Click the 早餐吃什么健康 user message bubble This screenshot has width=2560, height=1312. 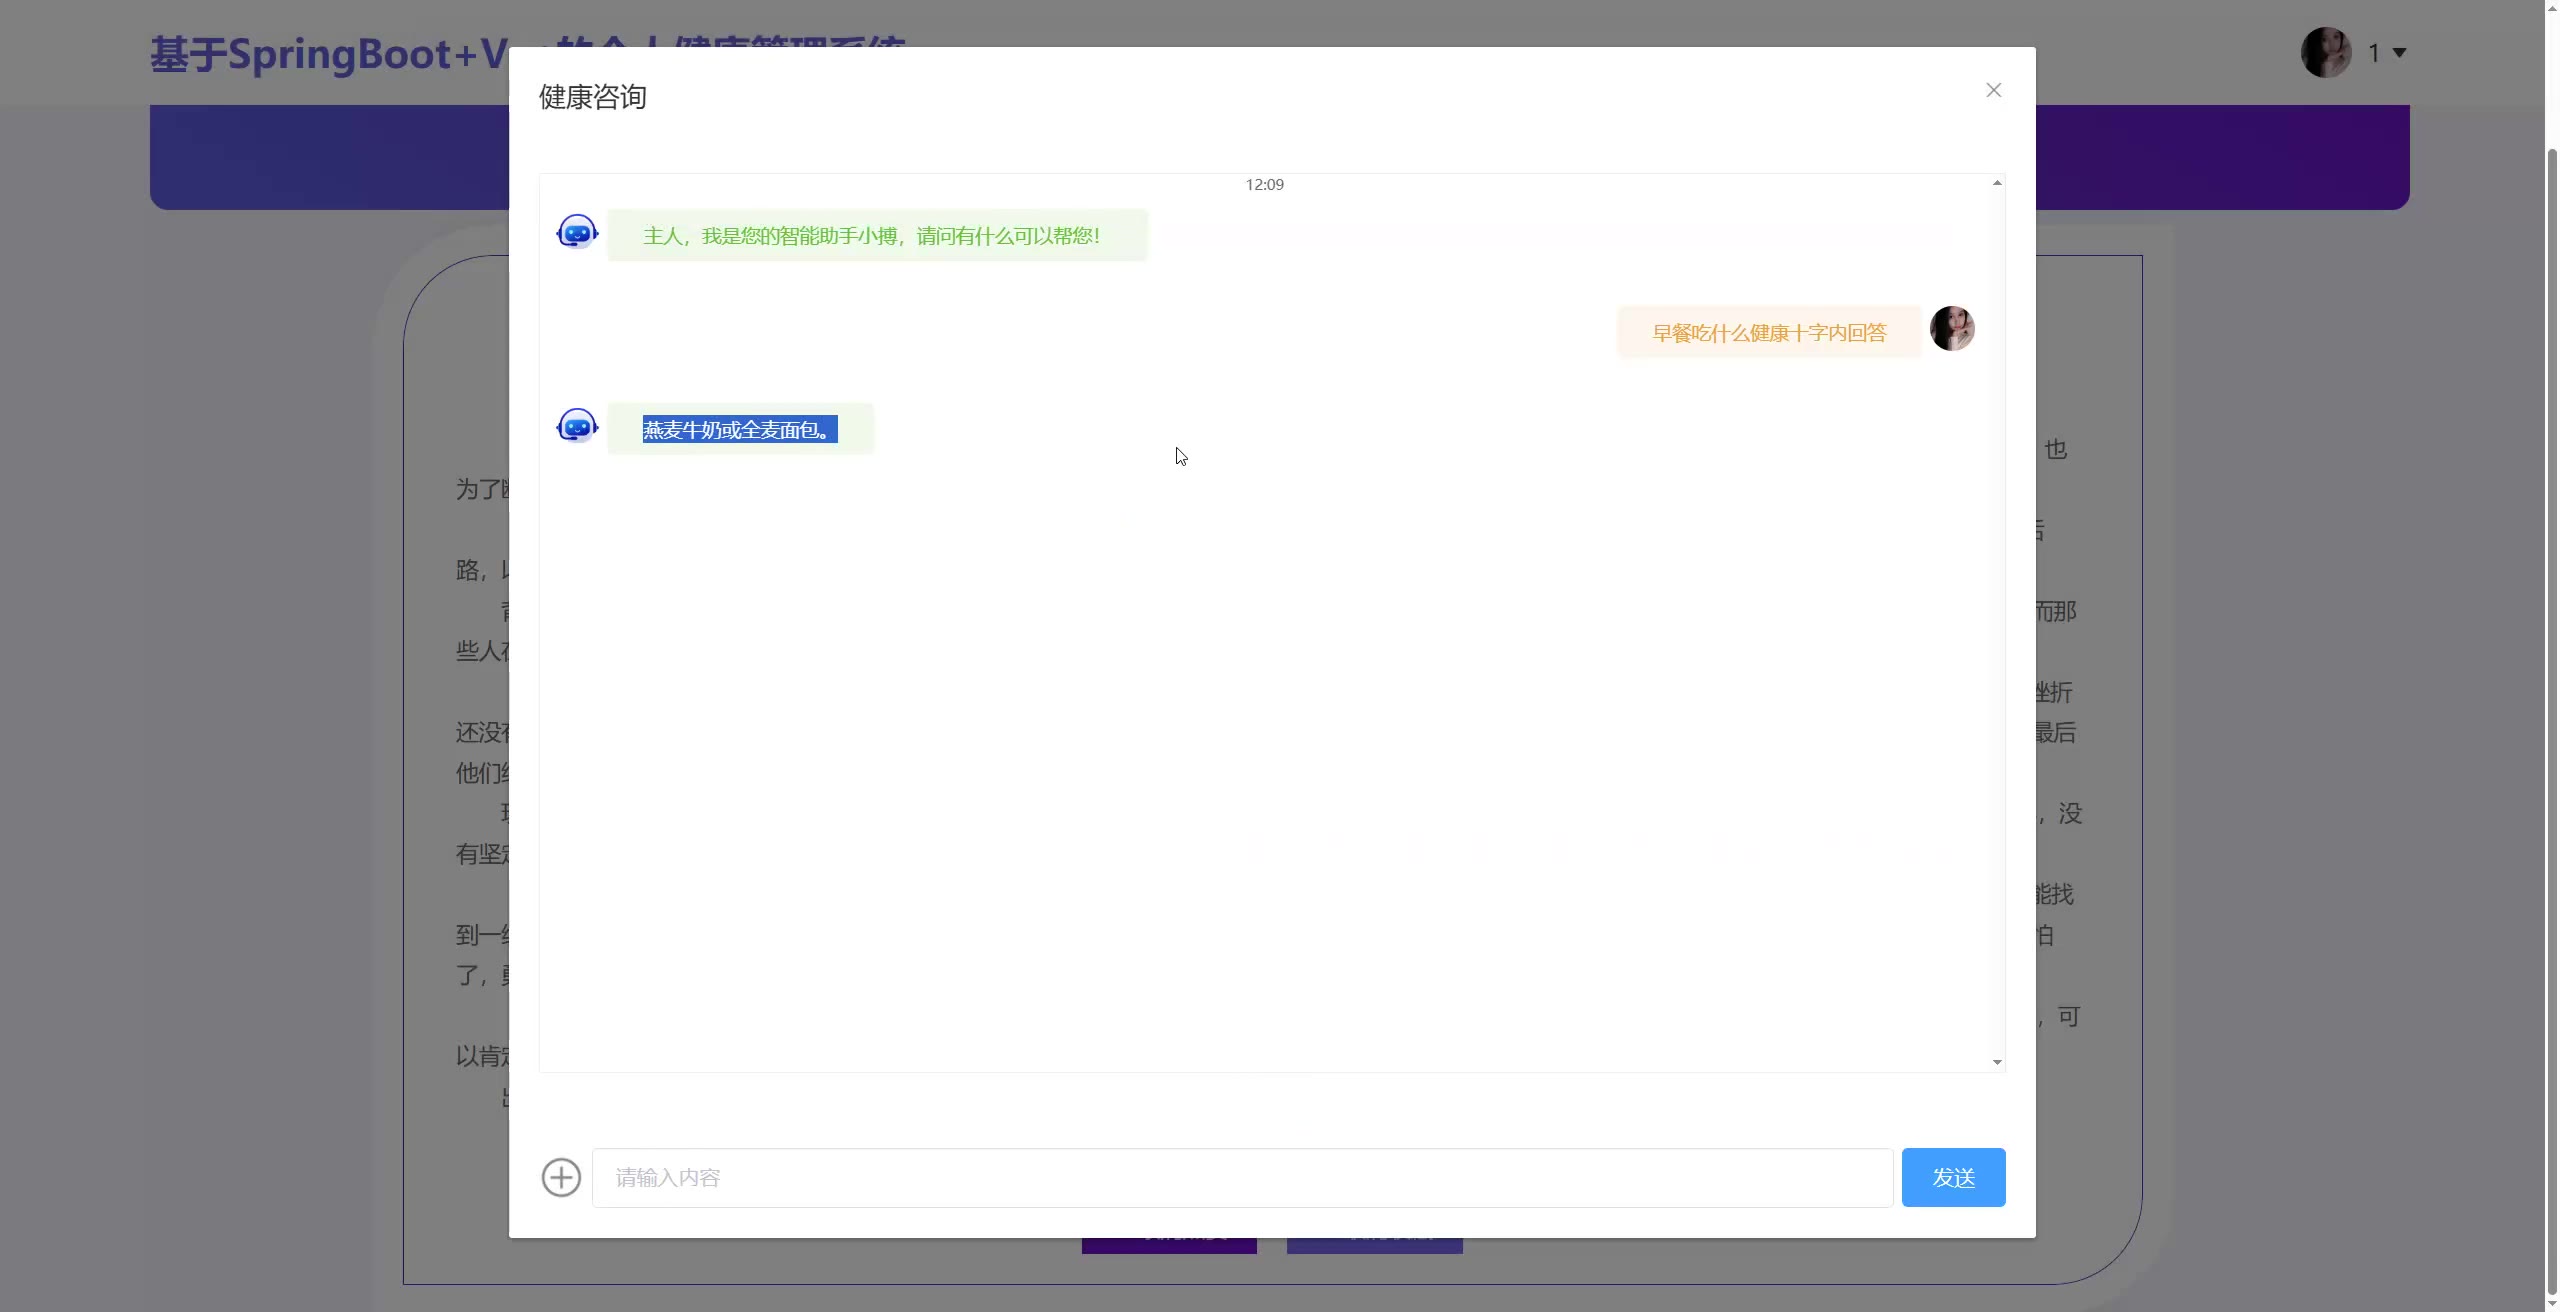point(1768,333)
